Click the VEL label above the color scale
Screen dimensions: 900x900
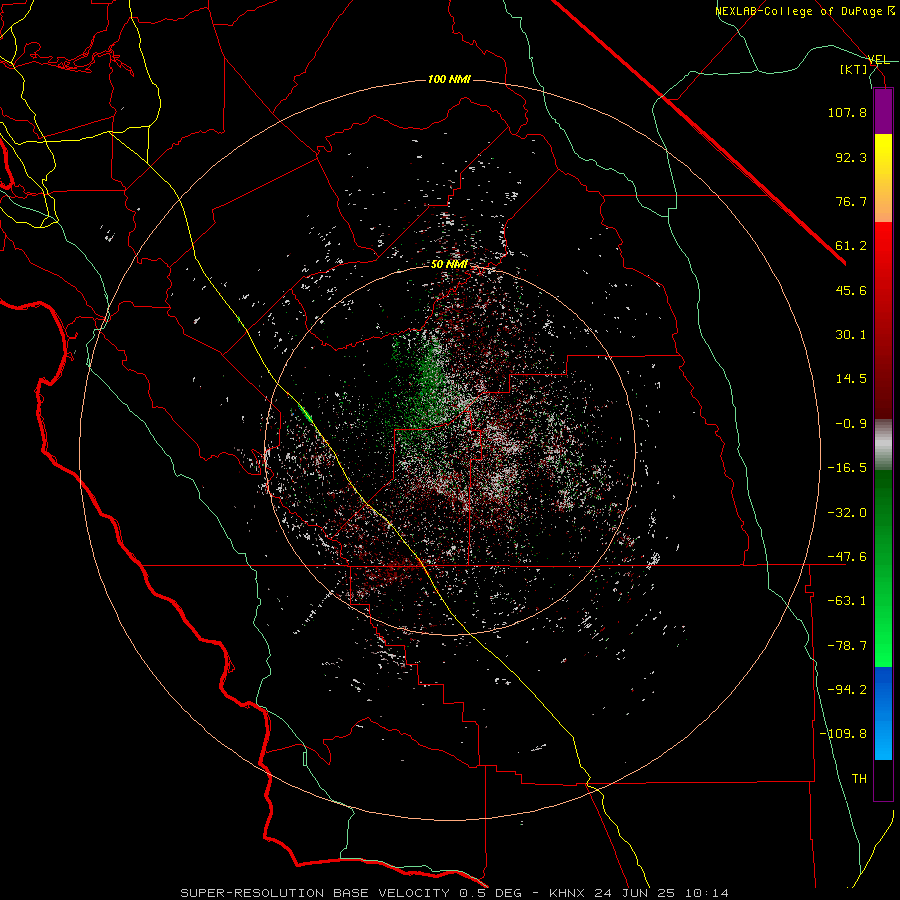pyautogui.click(x=879, y=60)
